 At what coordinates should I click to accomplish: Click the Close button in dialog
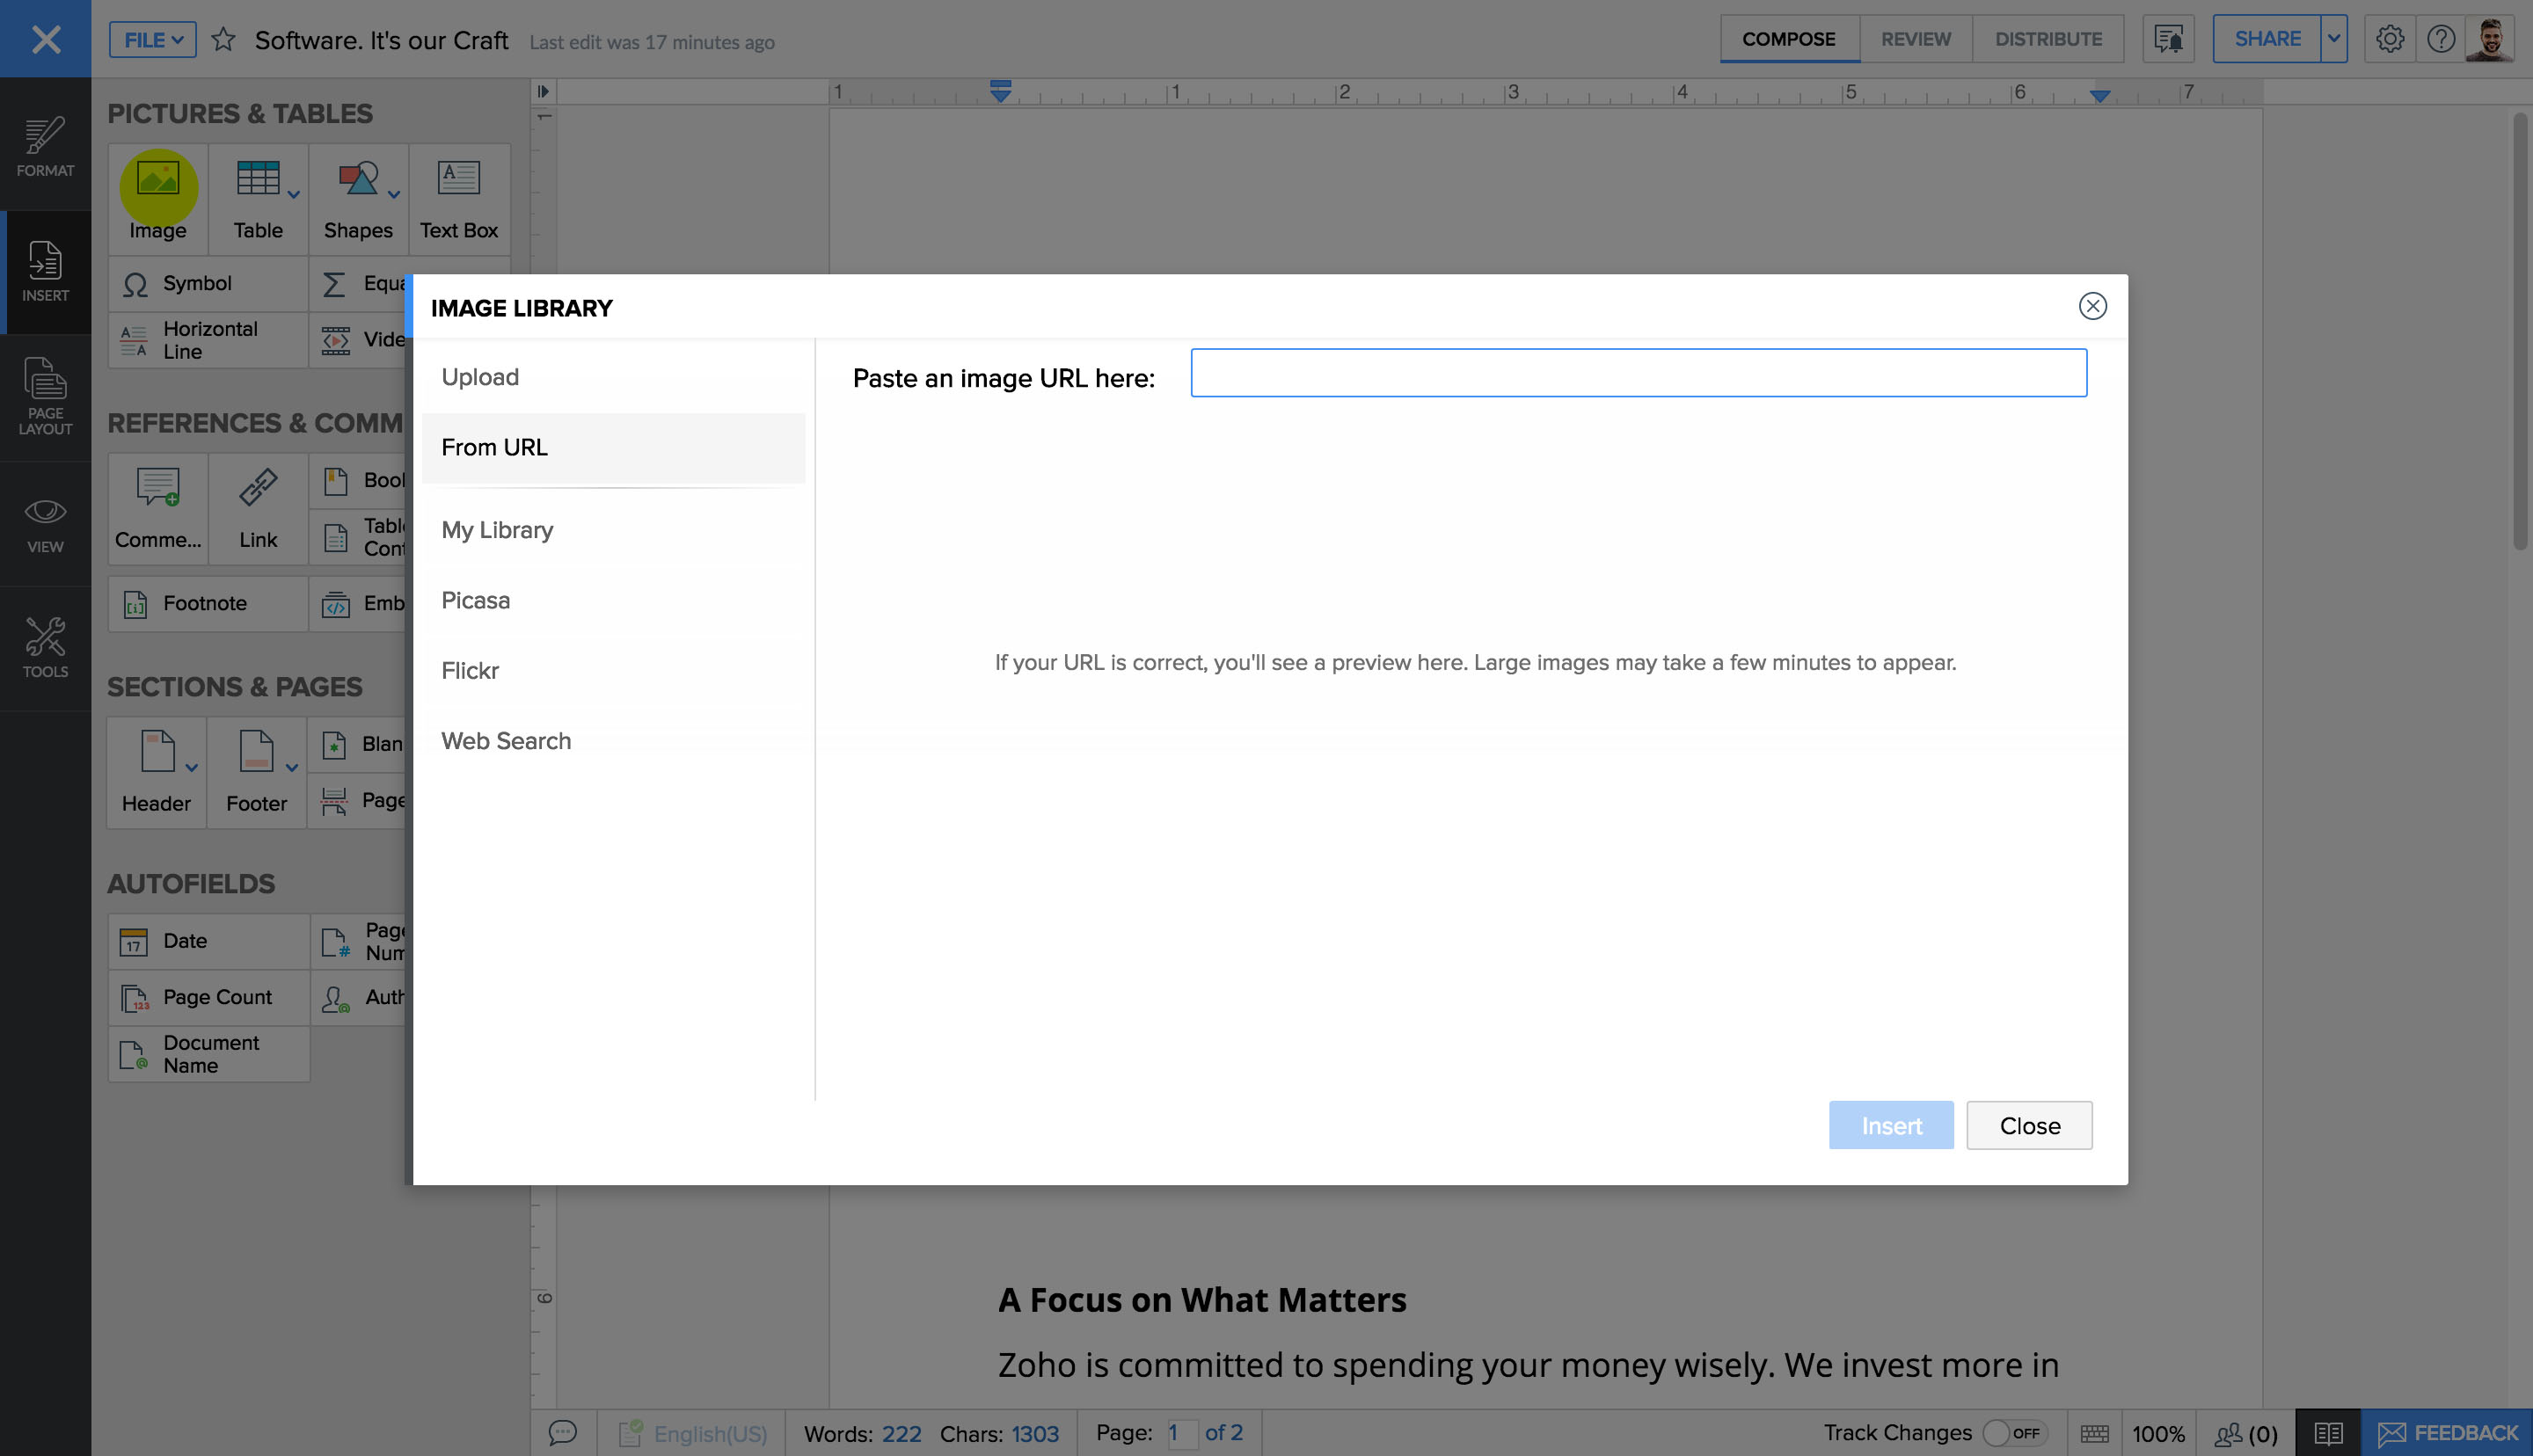click(x=2028, y=1125)
